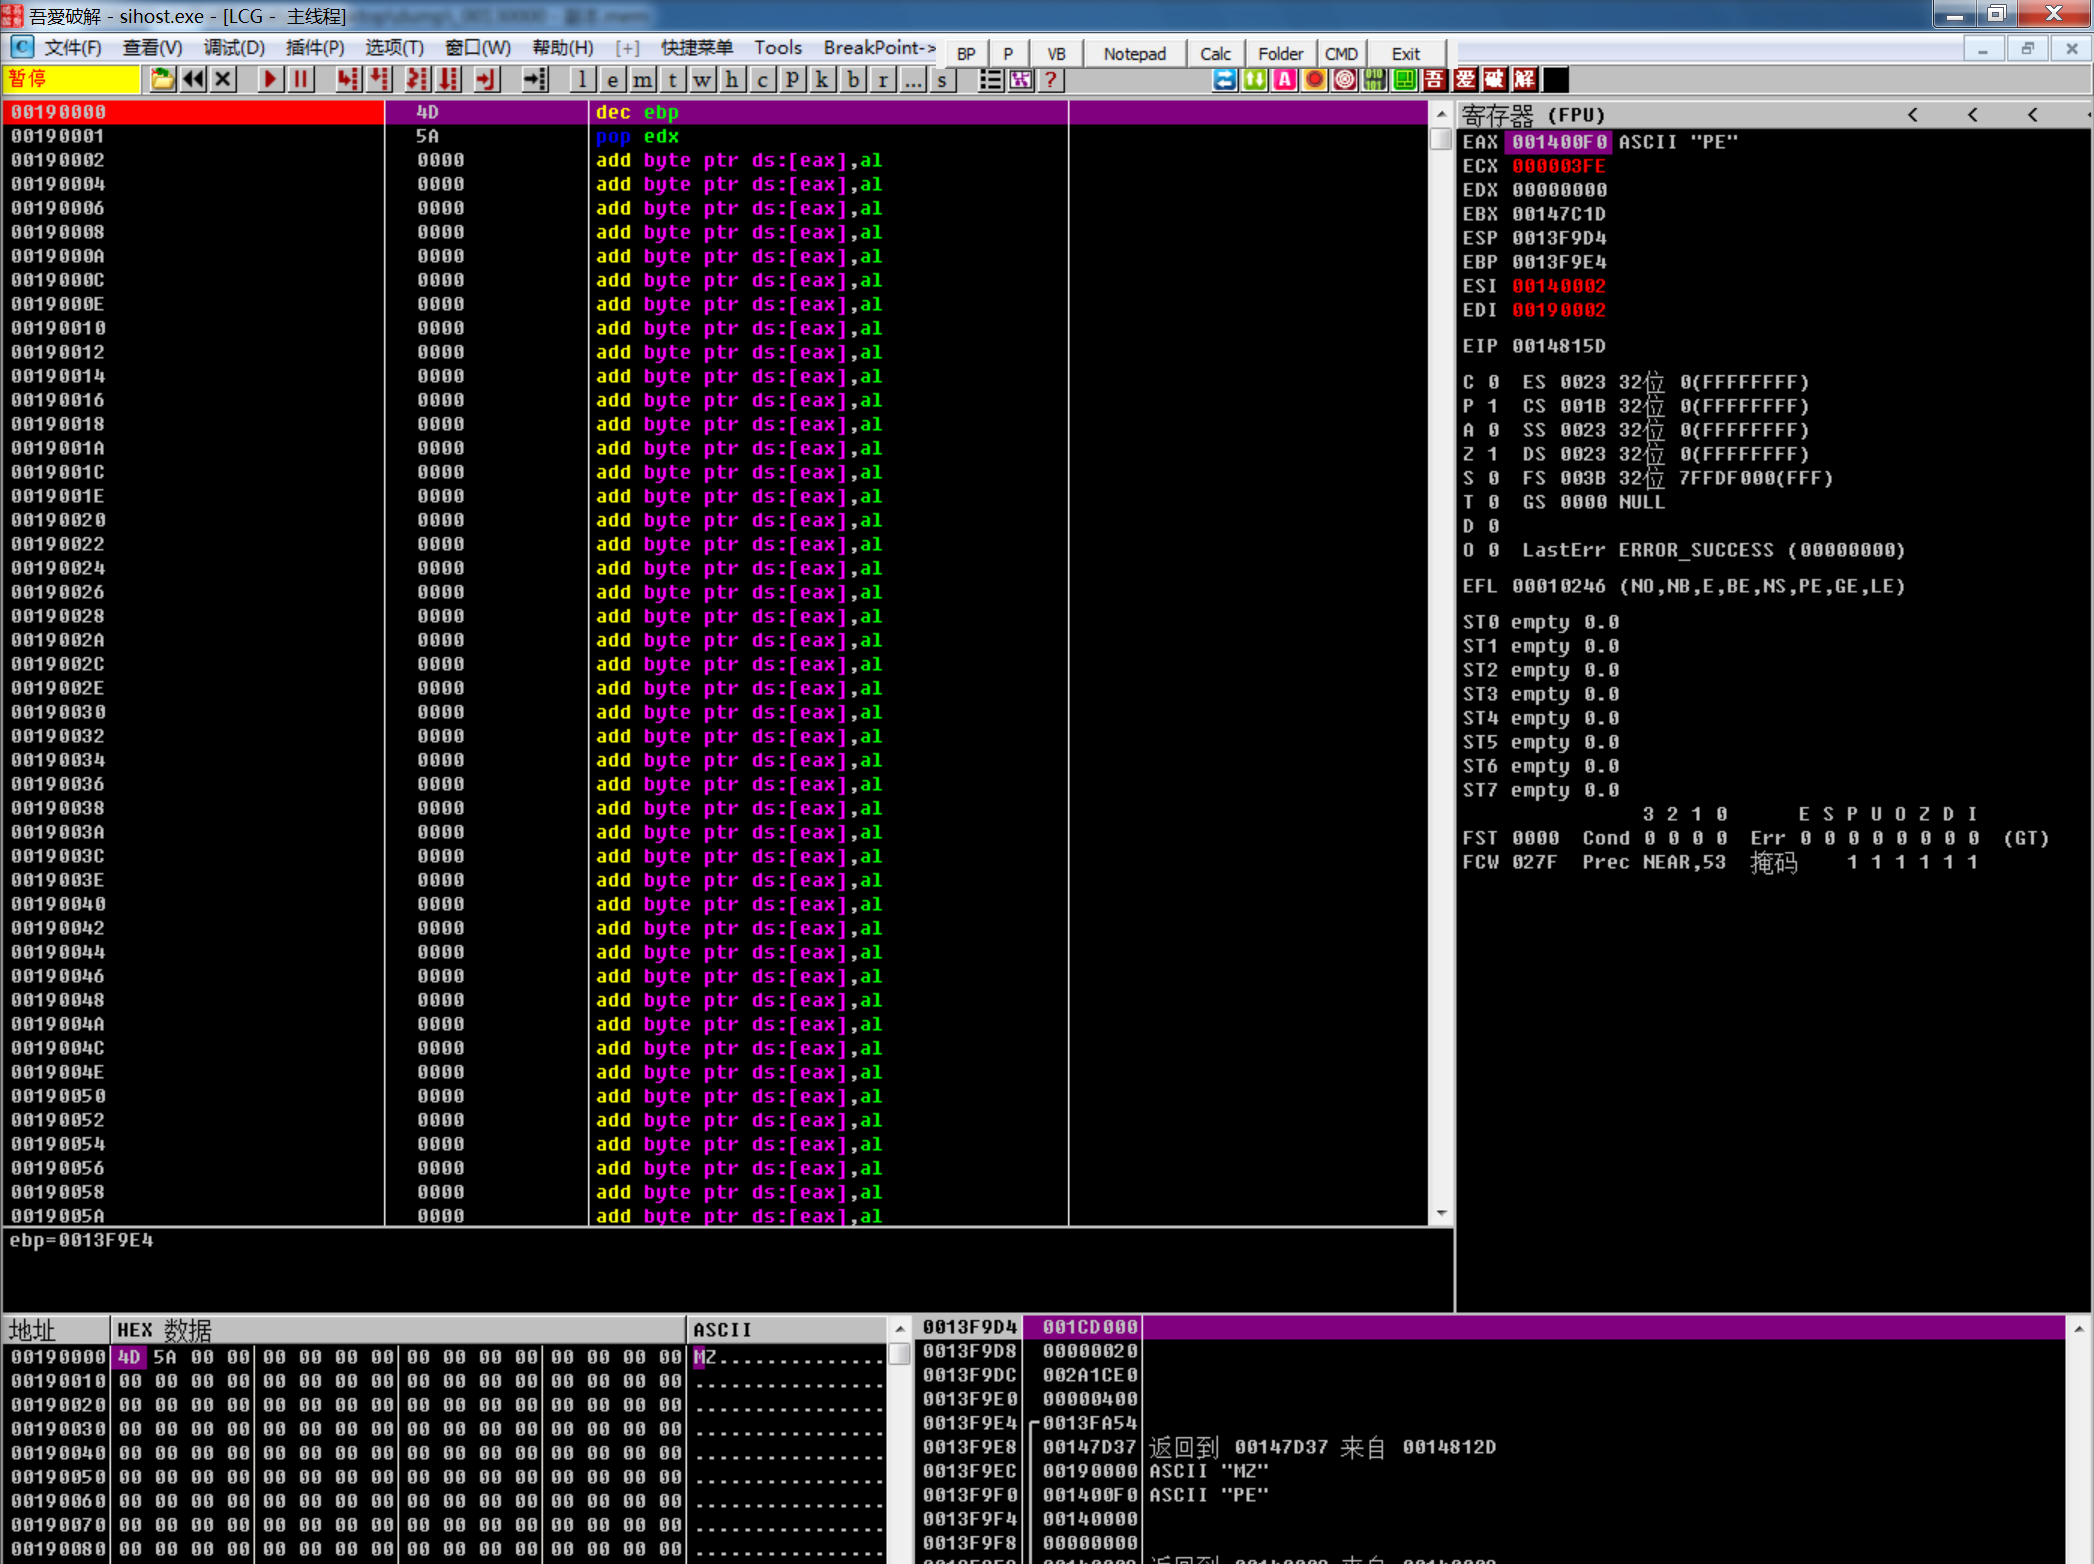The height and width of the screenshot is (1564, 2094).
Task: Select the EAX register value 001400F0
Action: (x=1559, y=142)
